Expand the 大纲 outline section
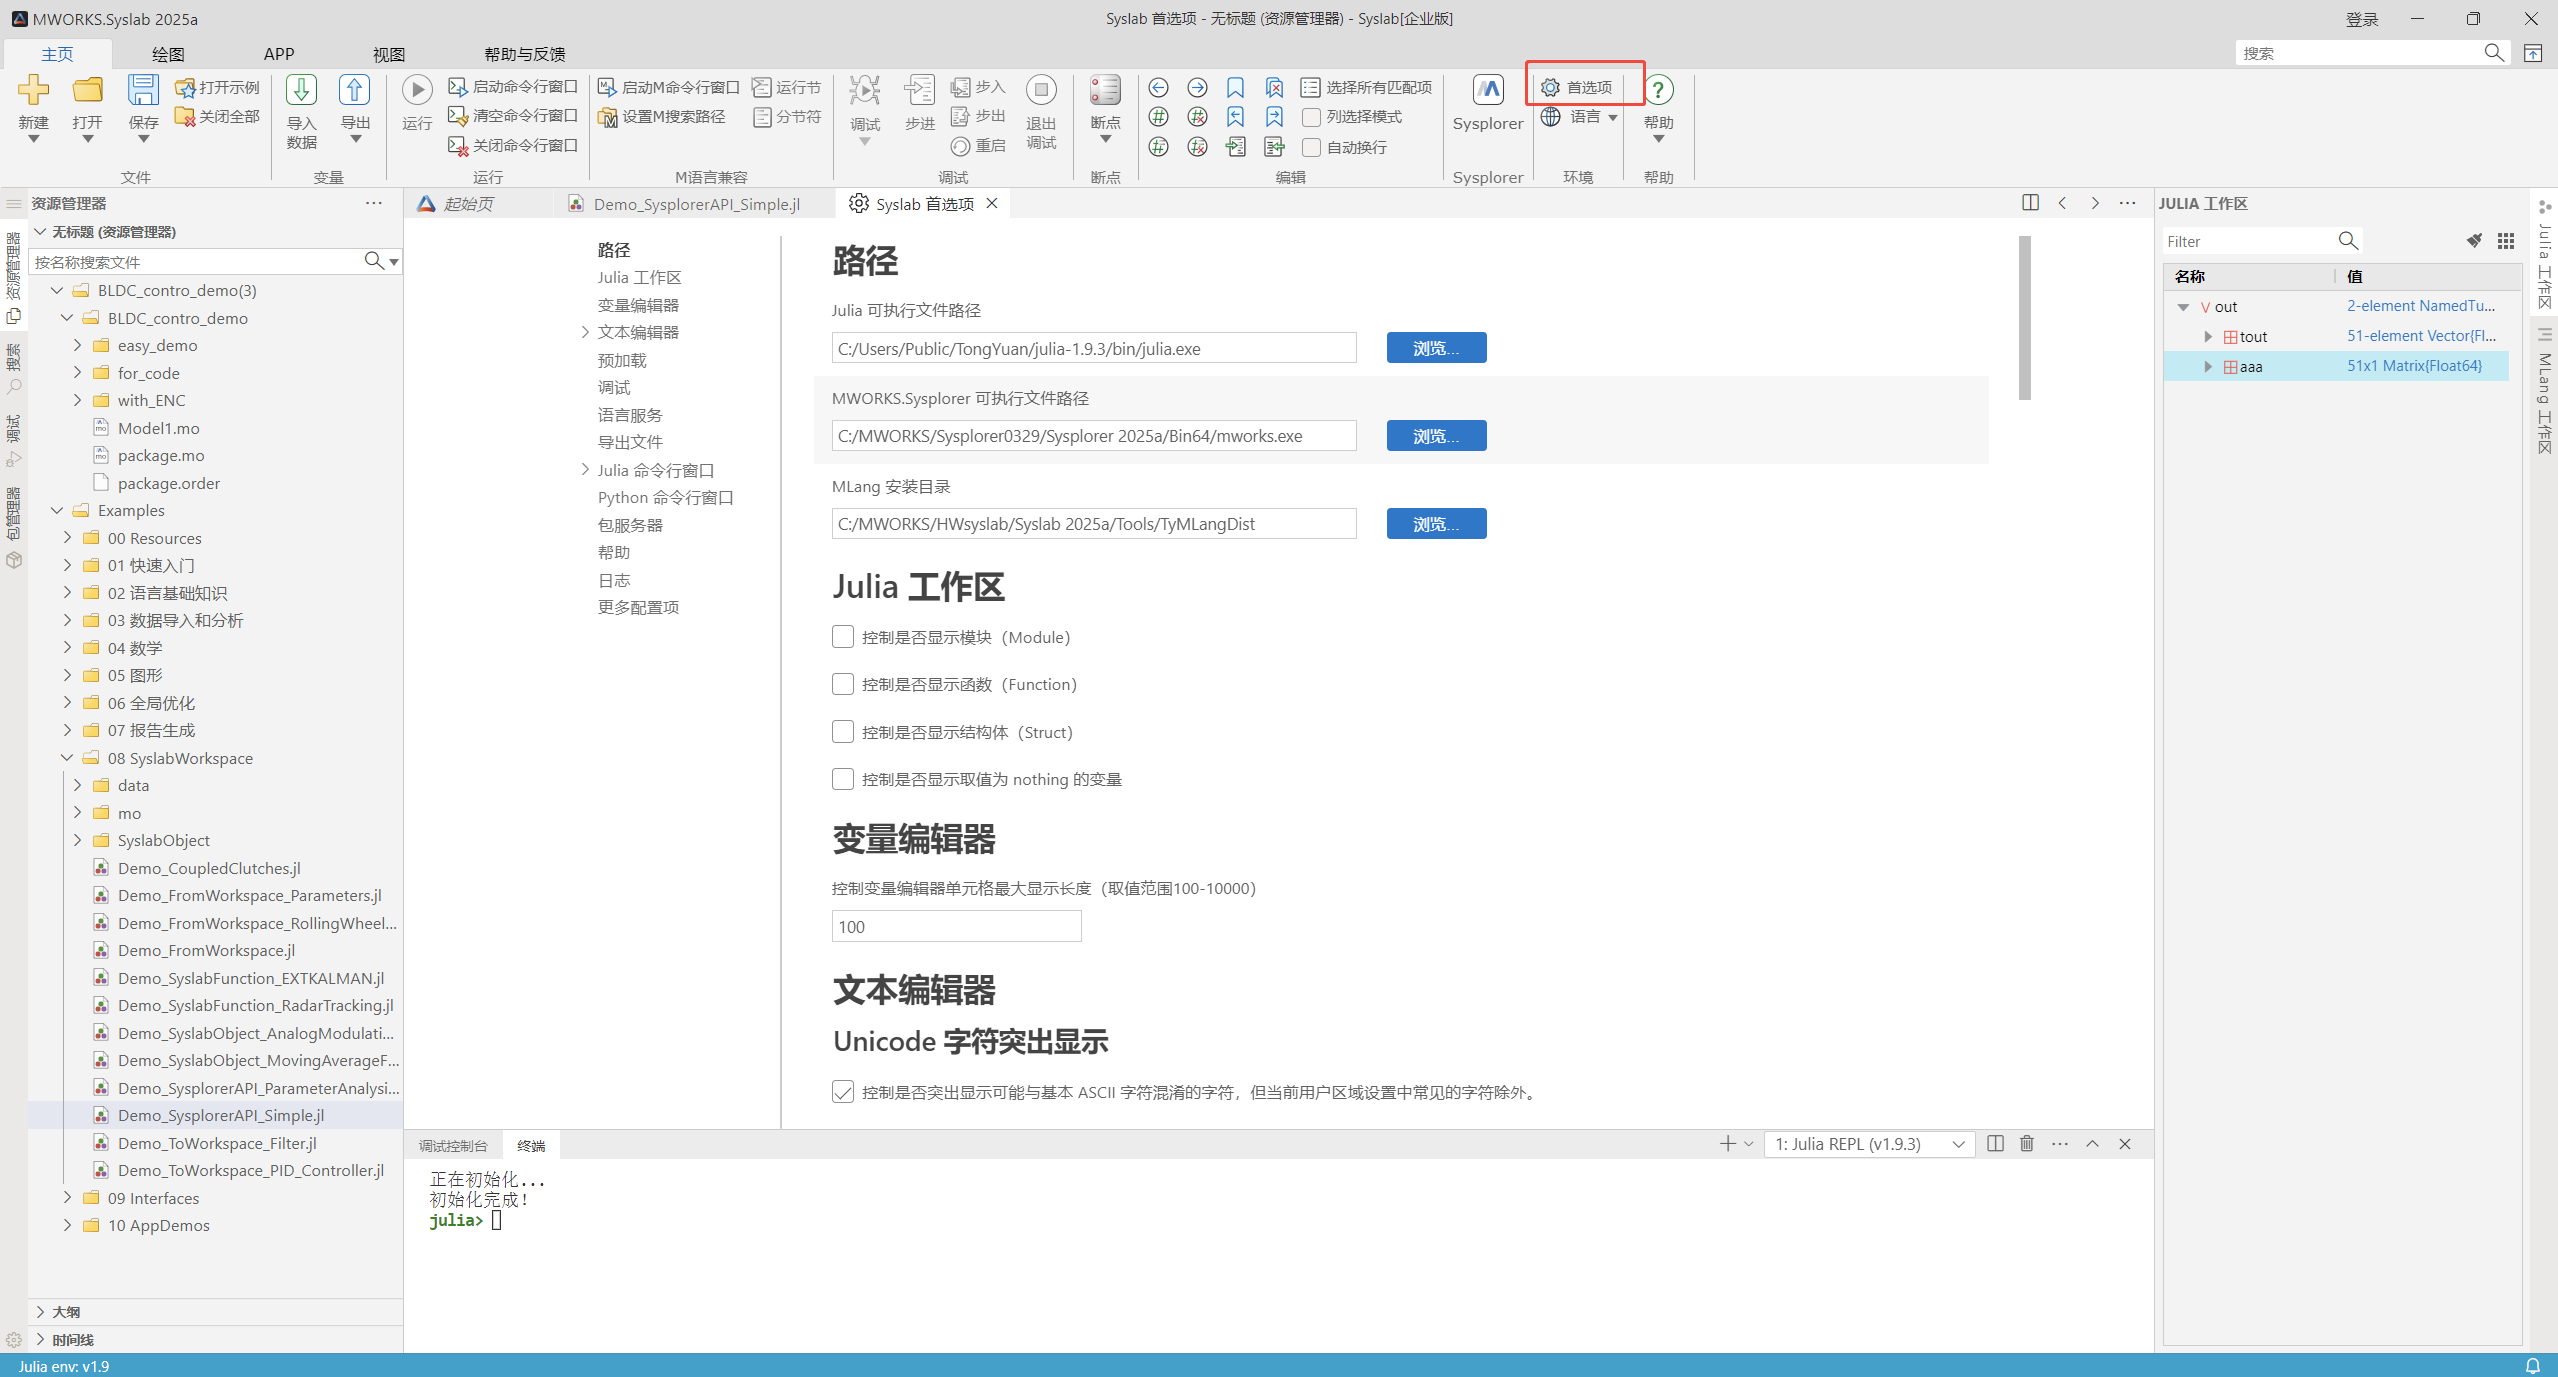2558x1377 pixels. 40,1311
